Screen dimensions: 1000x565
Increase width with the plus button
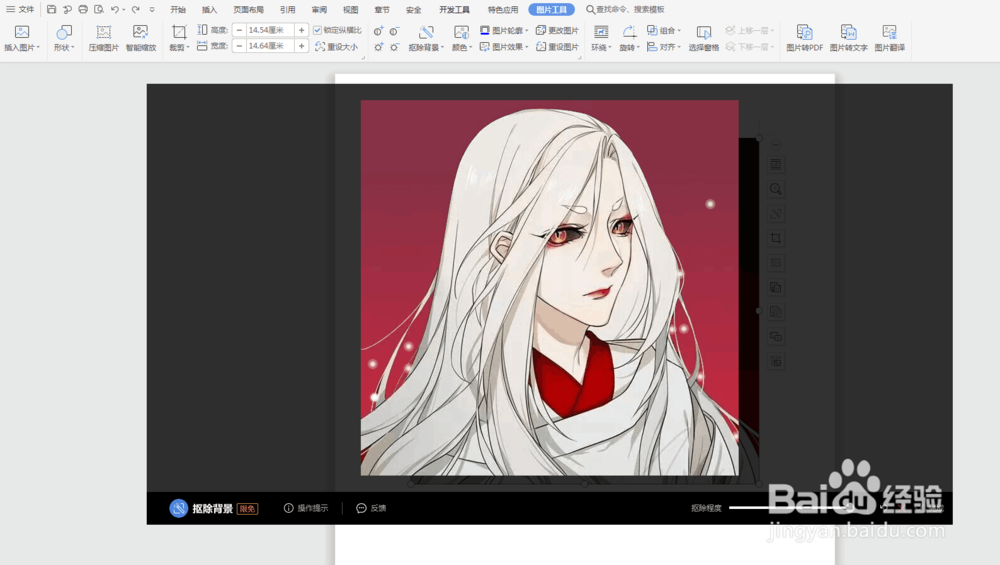coord(302,46)
